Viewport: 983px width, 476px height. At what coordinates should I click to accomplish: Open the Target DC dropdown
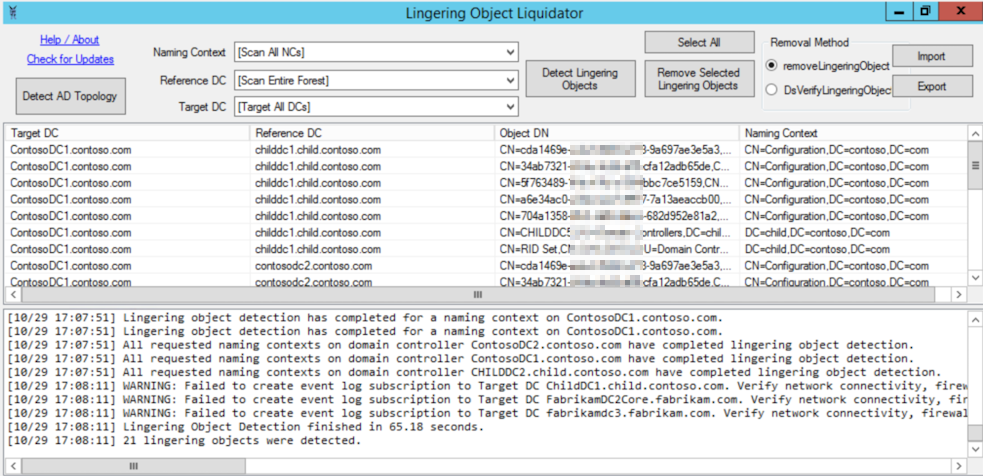pyautogui.click(x=376, y=107)
